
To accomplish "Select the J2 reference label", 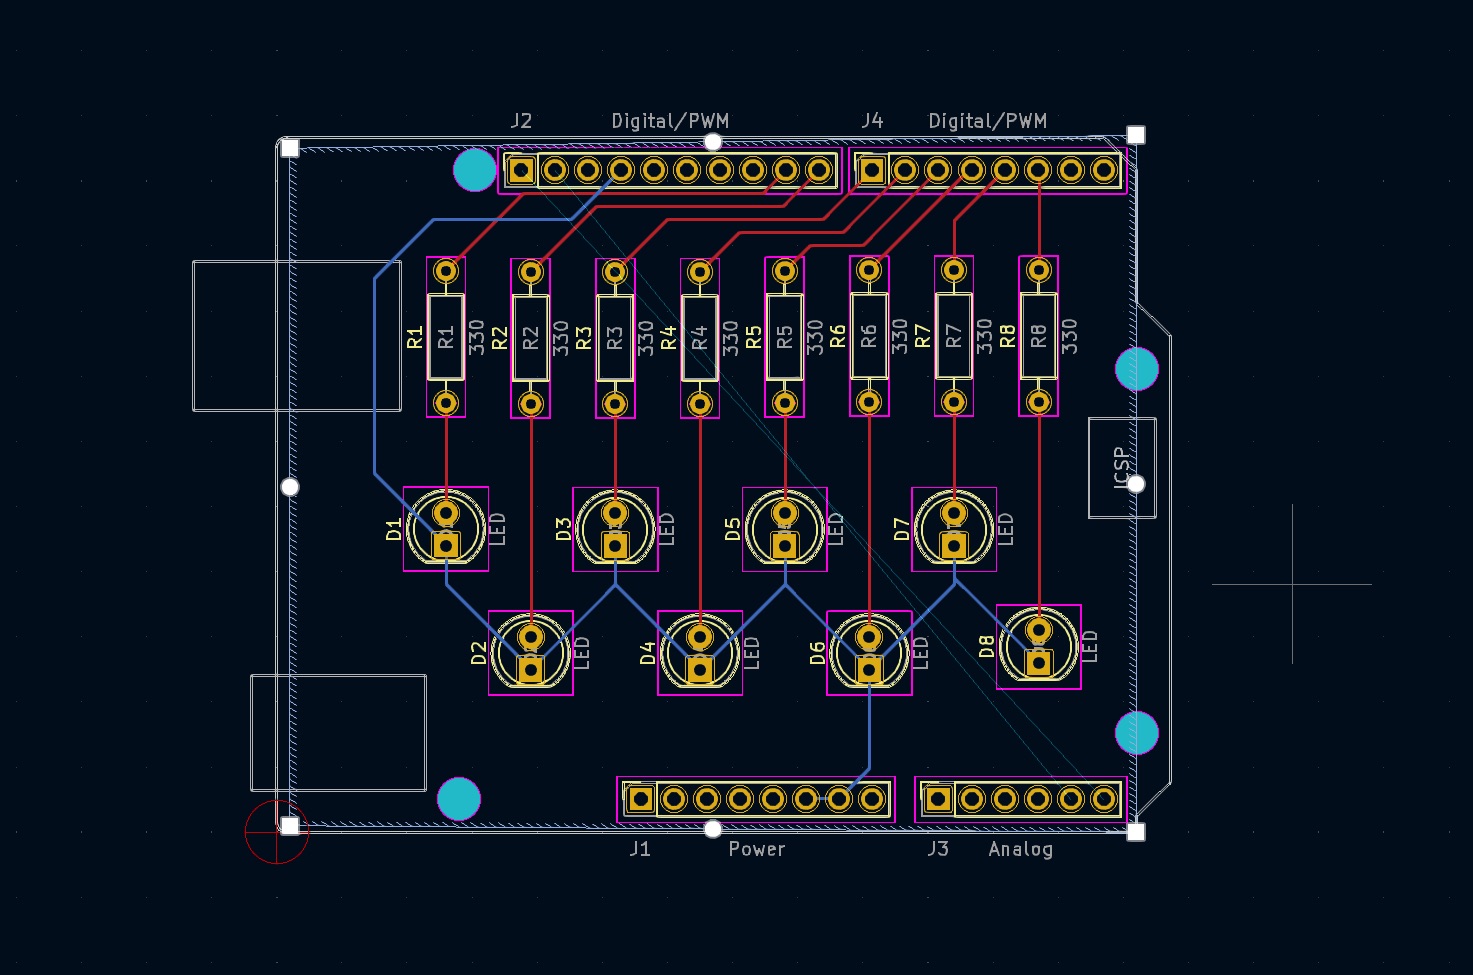I will (521, 121).
